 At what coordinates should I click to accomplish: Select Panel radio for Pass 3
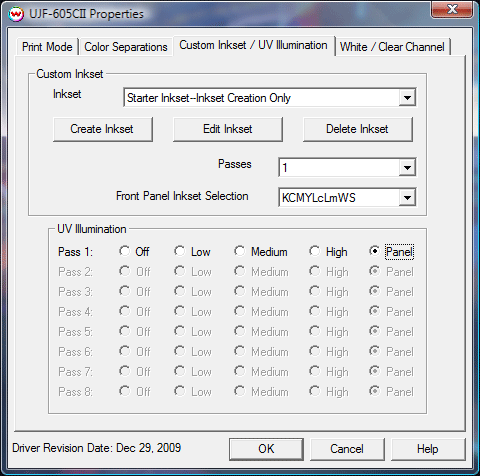(x=374, y=291)
